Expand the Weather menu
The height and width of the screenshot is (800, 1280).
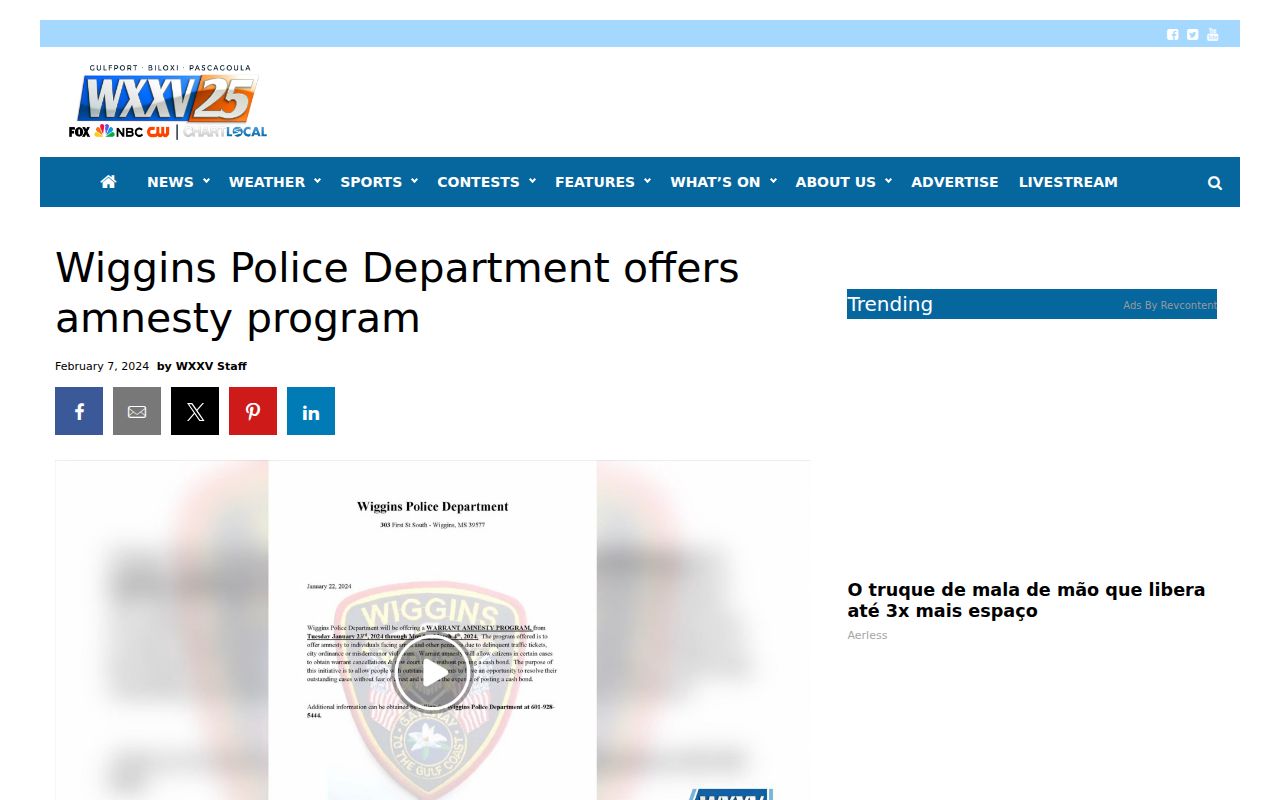point(275,182)
